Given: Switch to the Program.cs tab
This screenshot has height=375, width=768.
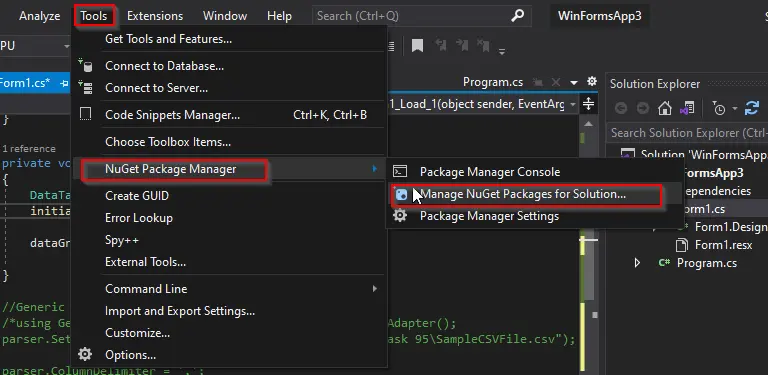Looking at the screenshot, I should [x=493, y=82].
